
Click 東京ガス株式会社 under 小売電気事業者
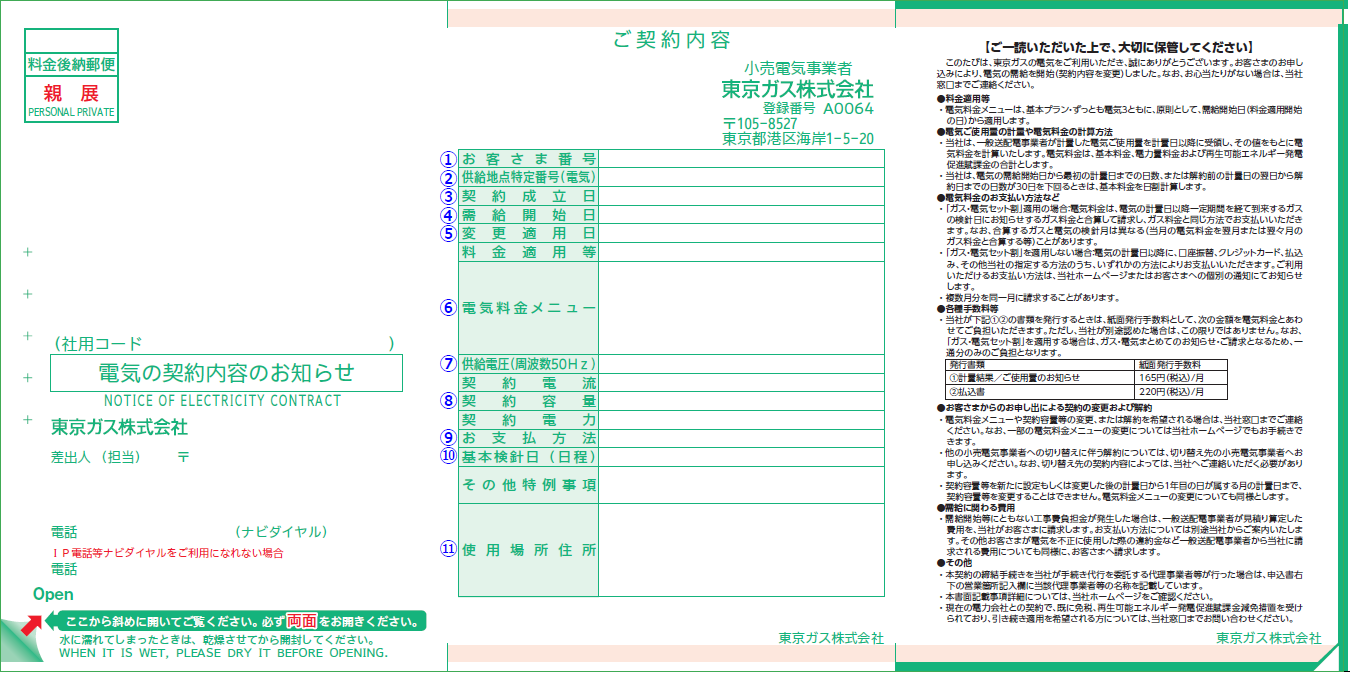[x=798, y=89]
